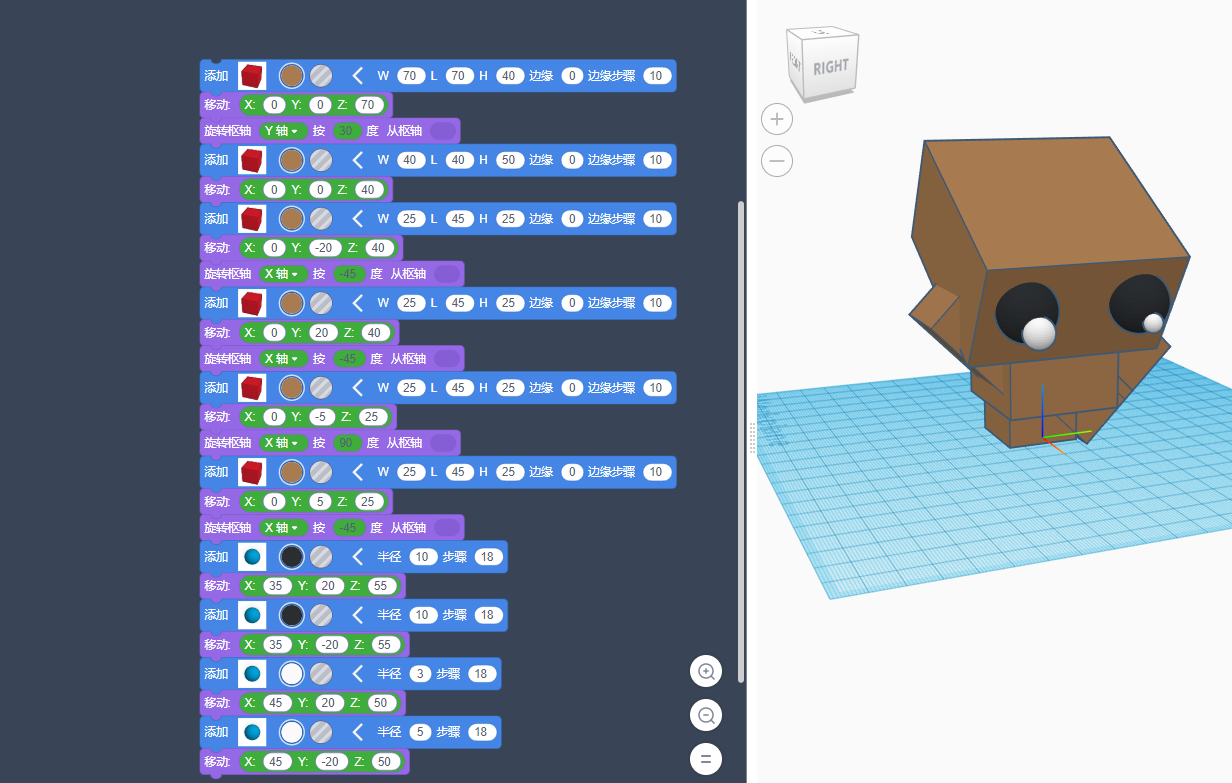Collapse parameters arrow on radius 3 sphere block

point(358,674)
